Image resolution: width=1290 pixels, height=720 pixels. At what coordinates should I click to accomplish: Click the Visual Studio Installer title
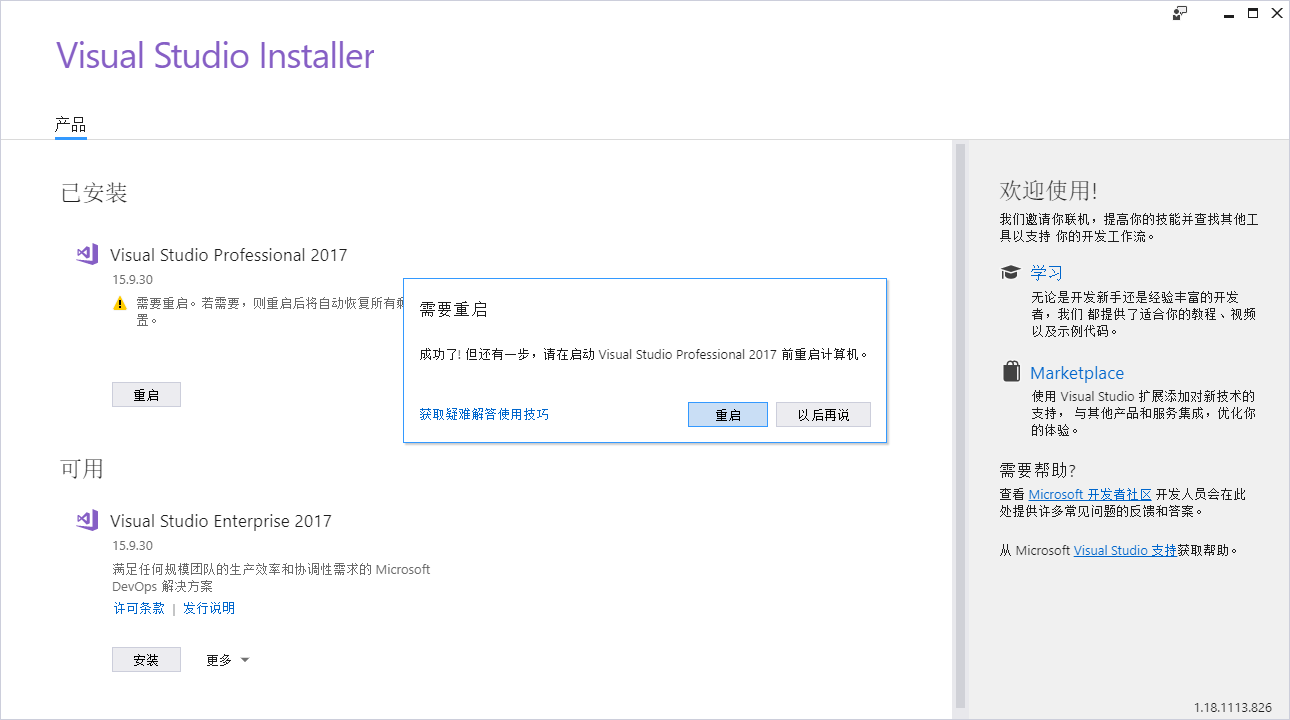(215, 55)
